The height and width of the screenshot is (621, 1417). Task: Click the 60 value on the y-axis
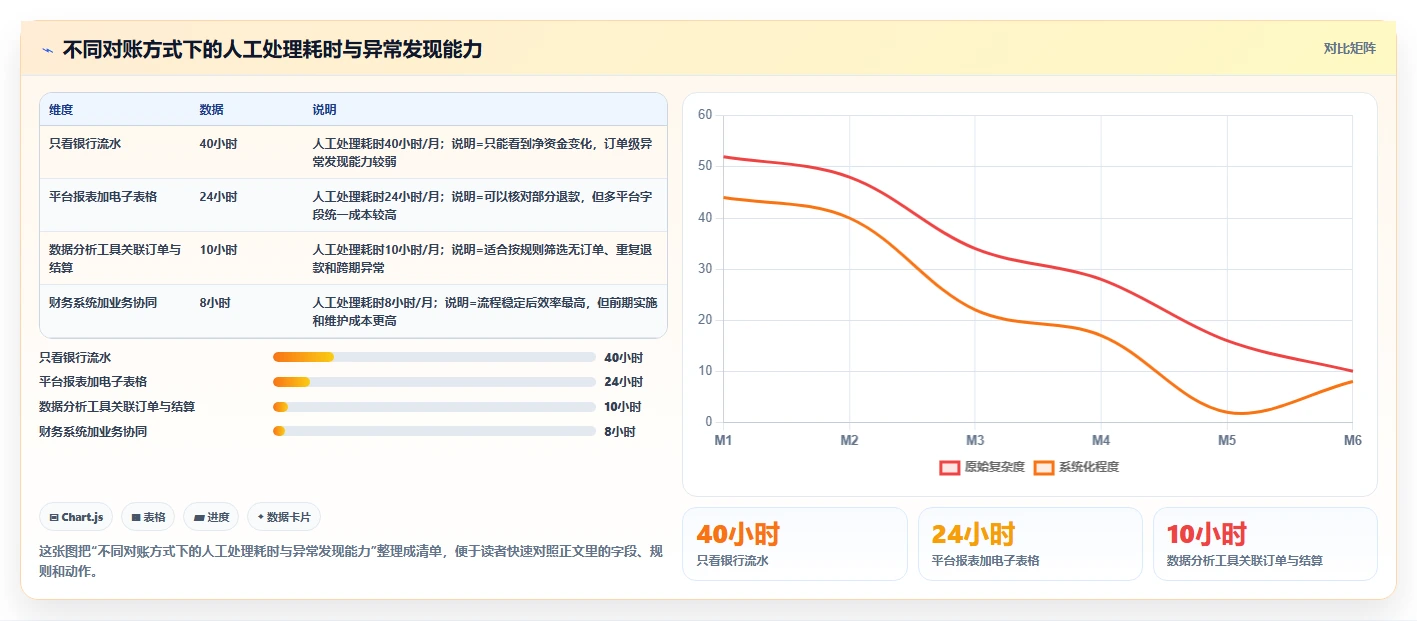tap(705, 115)
